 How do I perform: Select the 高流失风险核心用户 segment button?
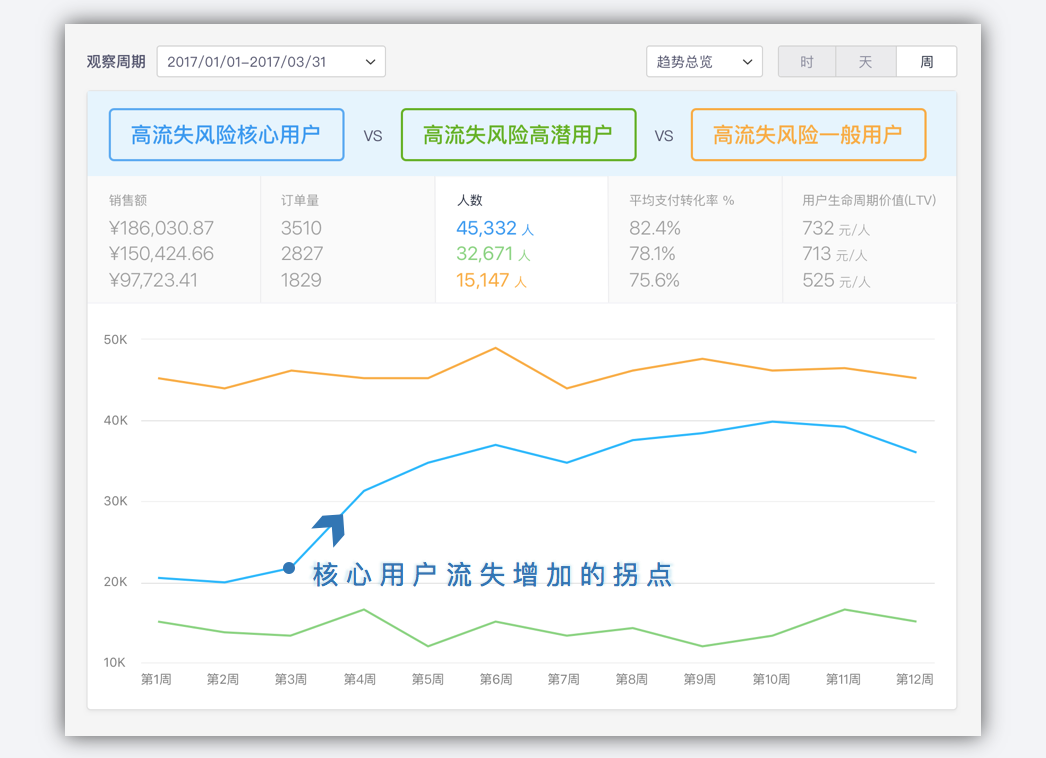point(226,134)
